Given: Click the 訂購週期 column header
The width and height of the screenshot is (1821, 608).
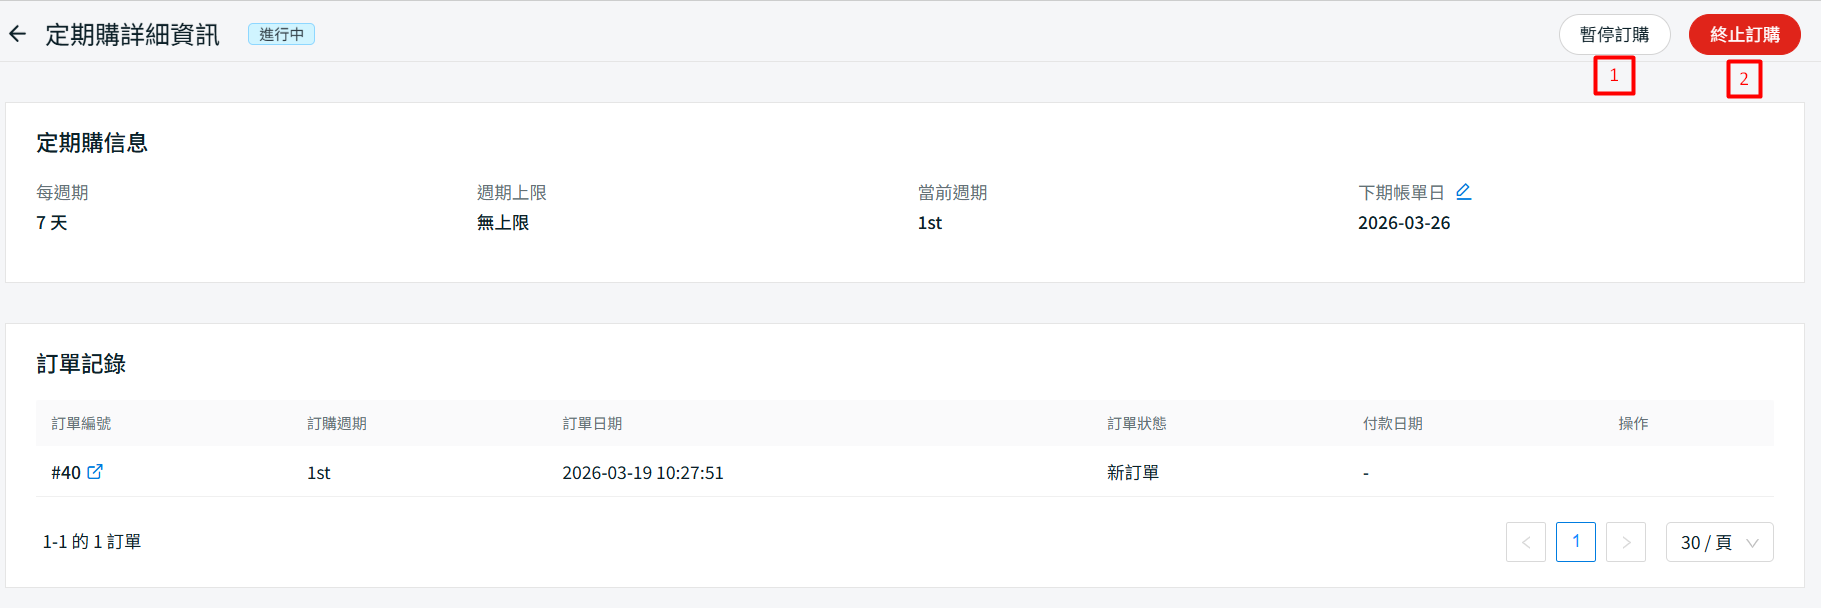Looking at the screenshot, I should [337, 424].
